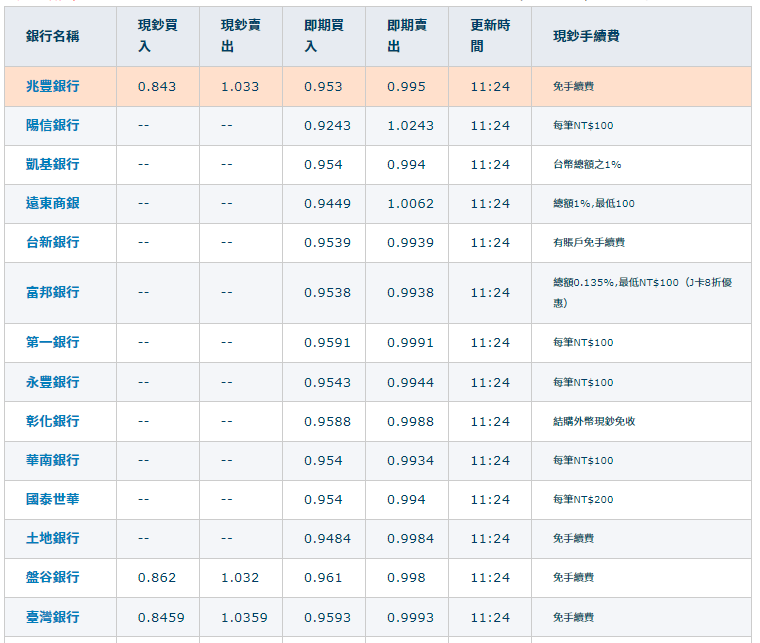Click the 富邦銀行 bank link
The width and height of the screenshot is (760, 643).
pyautogui.click(x=53, y=293)
